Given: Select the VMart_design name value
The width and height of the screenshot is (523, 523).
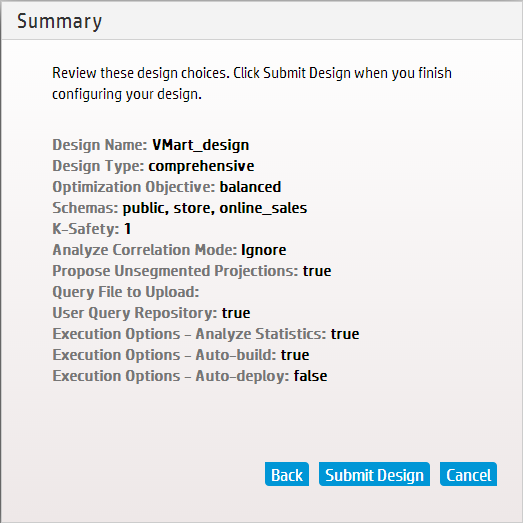Looking at the screenshot, I should point(200,145).
